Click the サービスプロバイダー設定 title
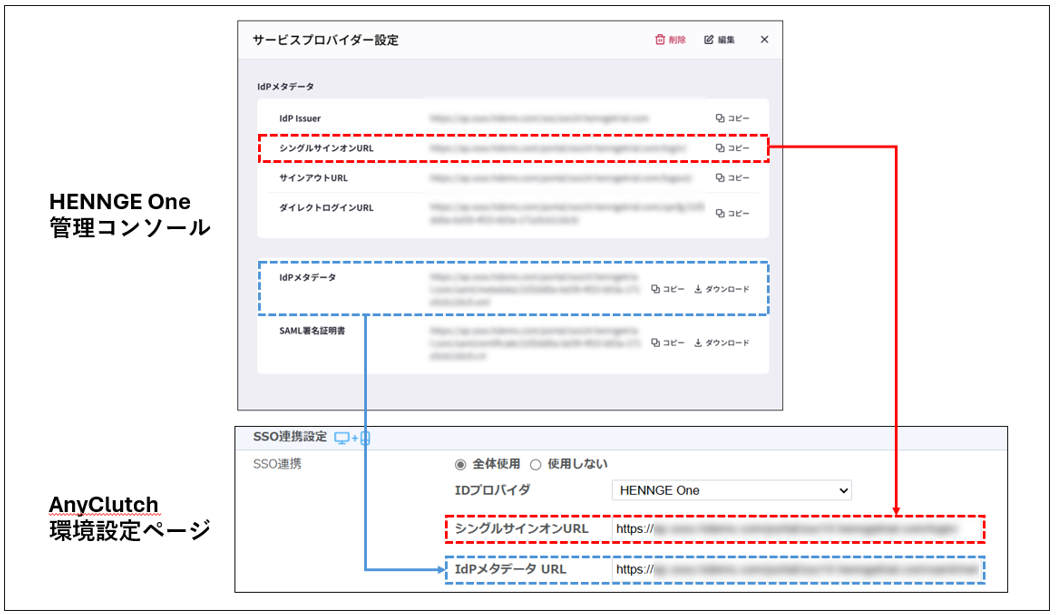This screenshot has width=1056, height=615. click(325, 40)
